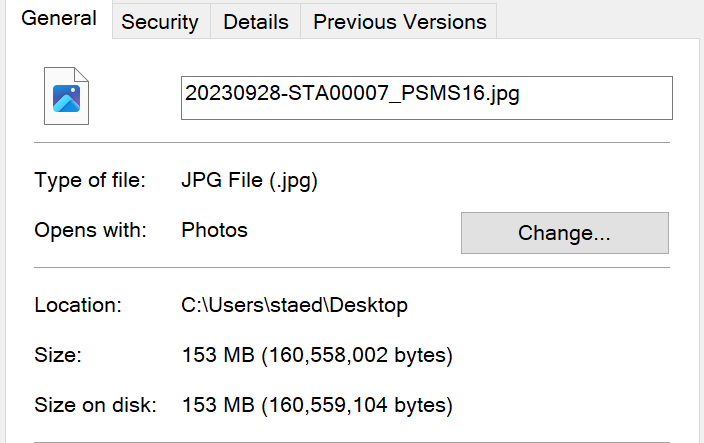Switch to the Security tab
704x443 pixels.
tap(161, 22)
